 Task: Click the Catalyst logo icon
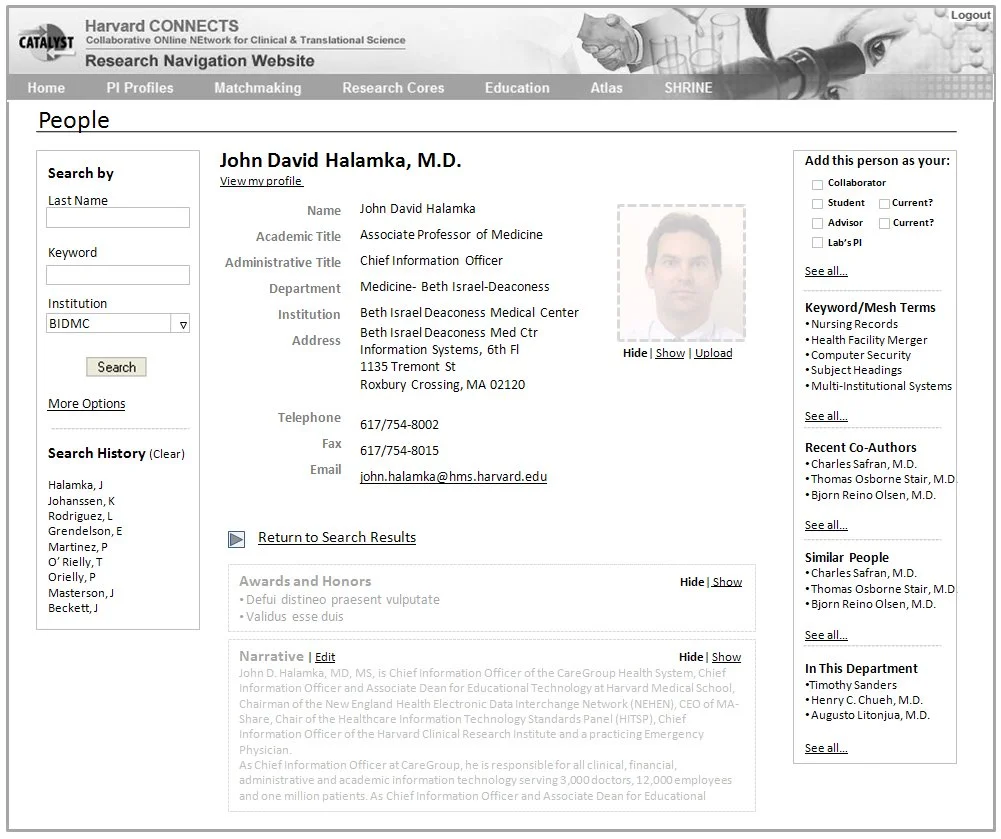(46, 42)
